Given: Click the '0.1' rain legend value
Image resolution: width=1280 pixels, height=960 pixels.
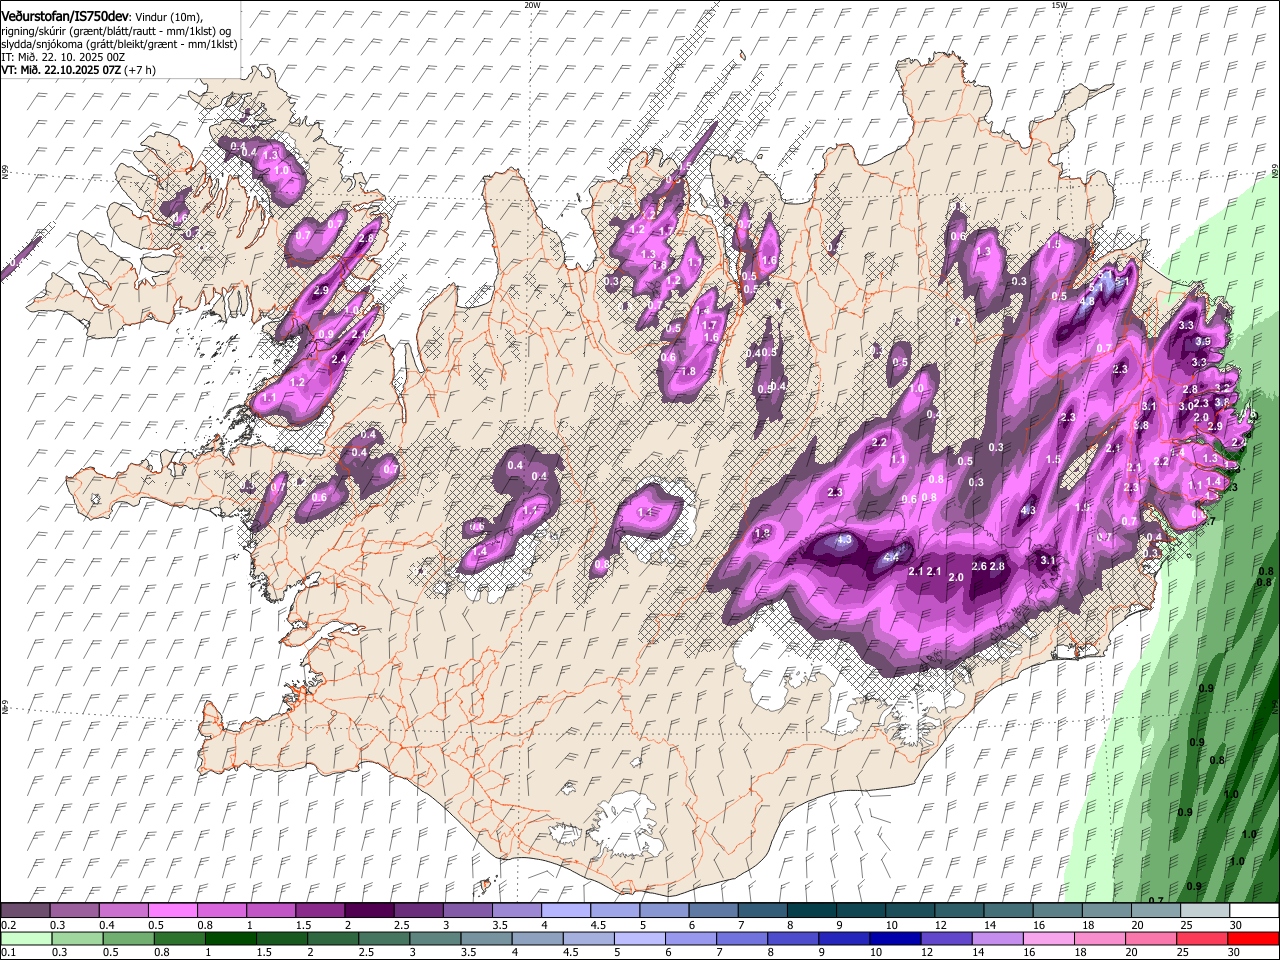Looking at the screenshot, I should 9,952.
